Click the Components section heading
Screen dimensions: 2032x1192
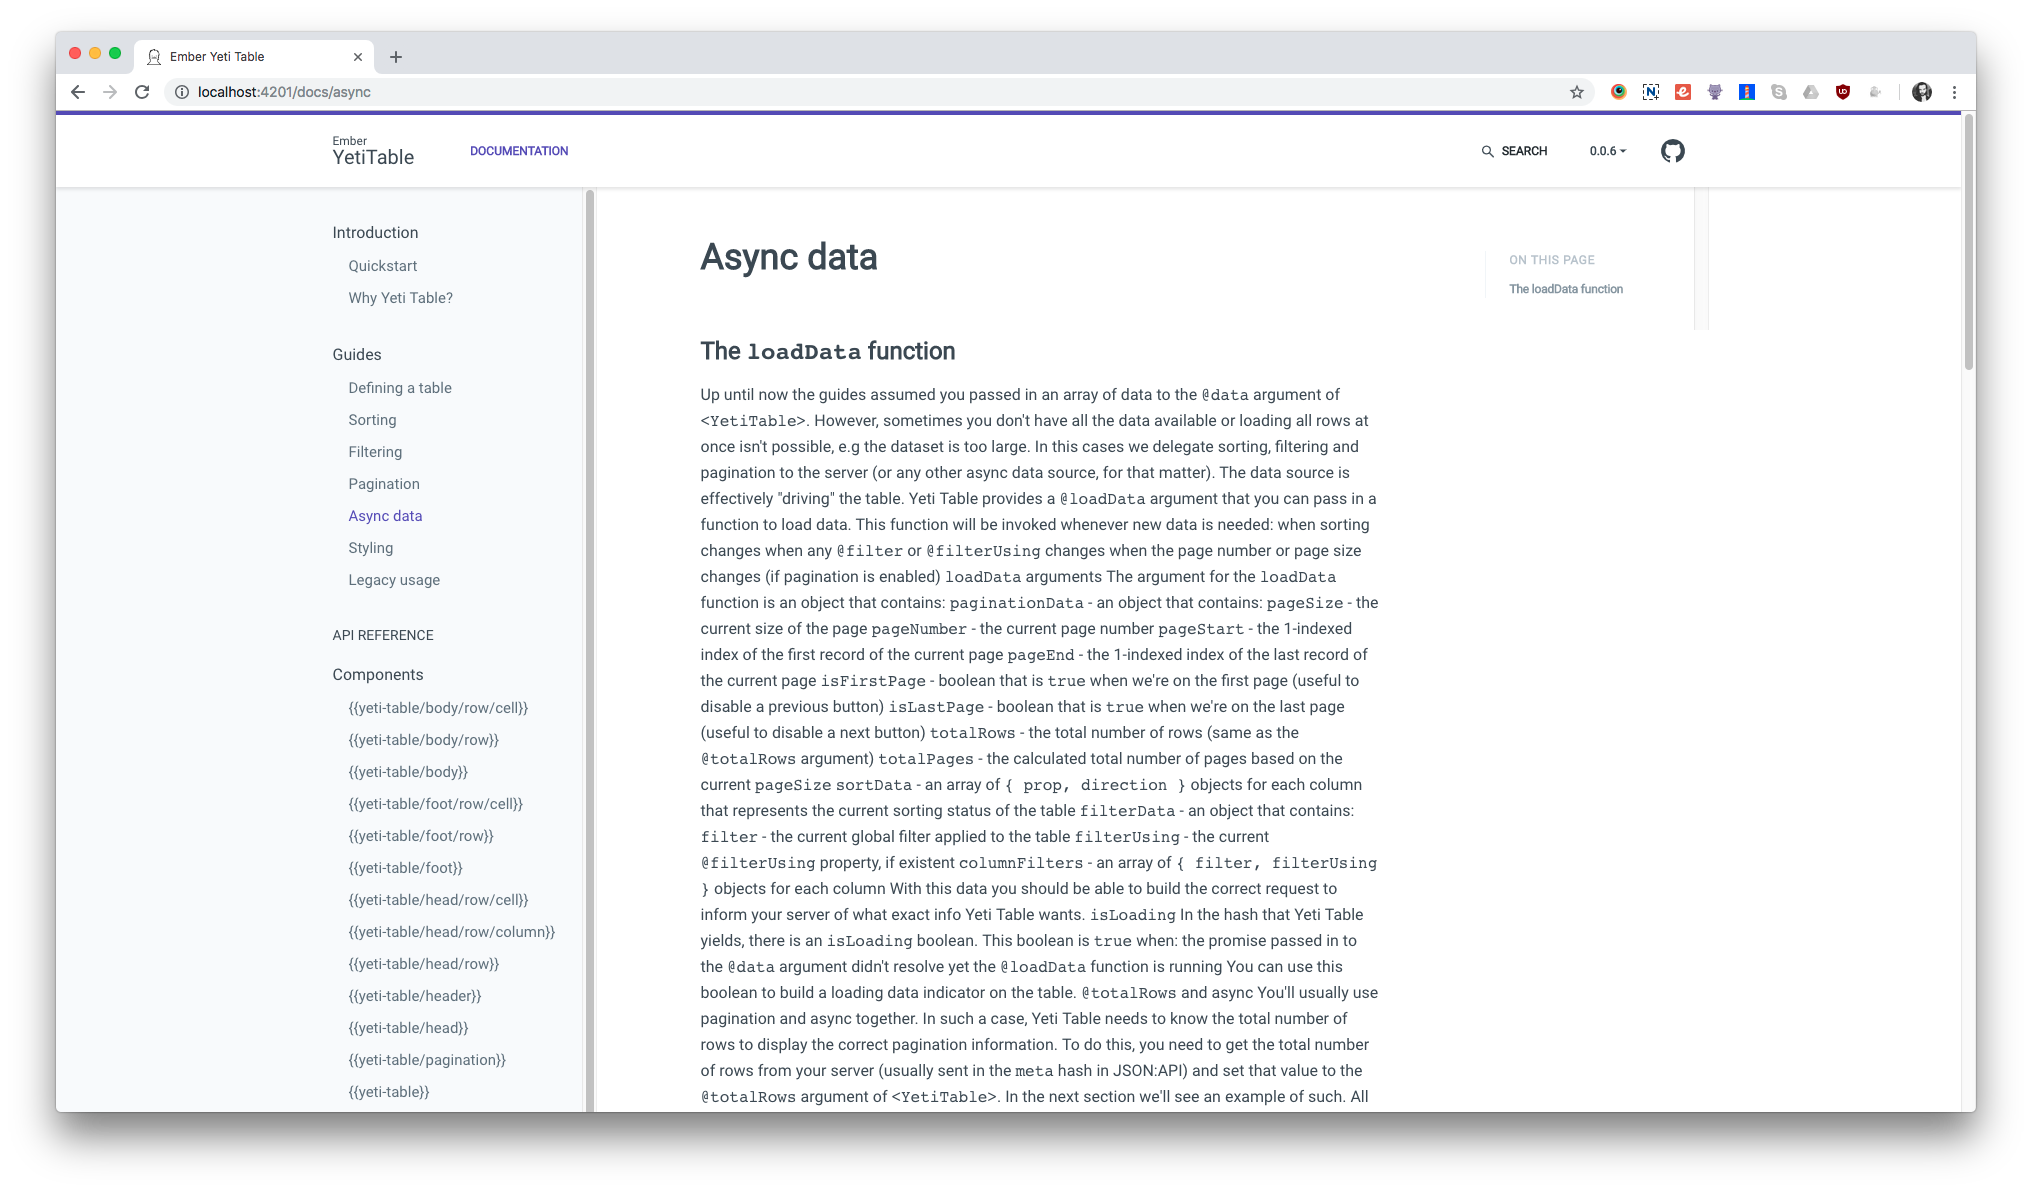click(378, 675)
